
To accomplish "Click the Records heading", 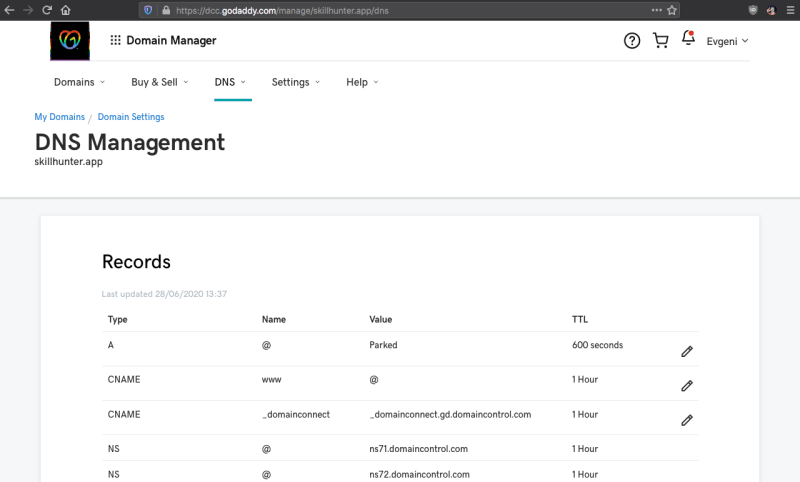I will (136, 262).
